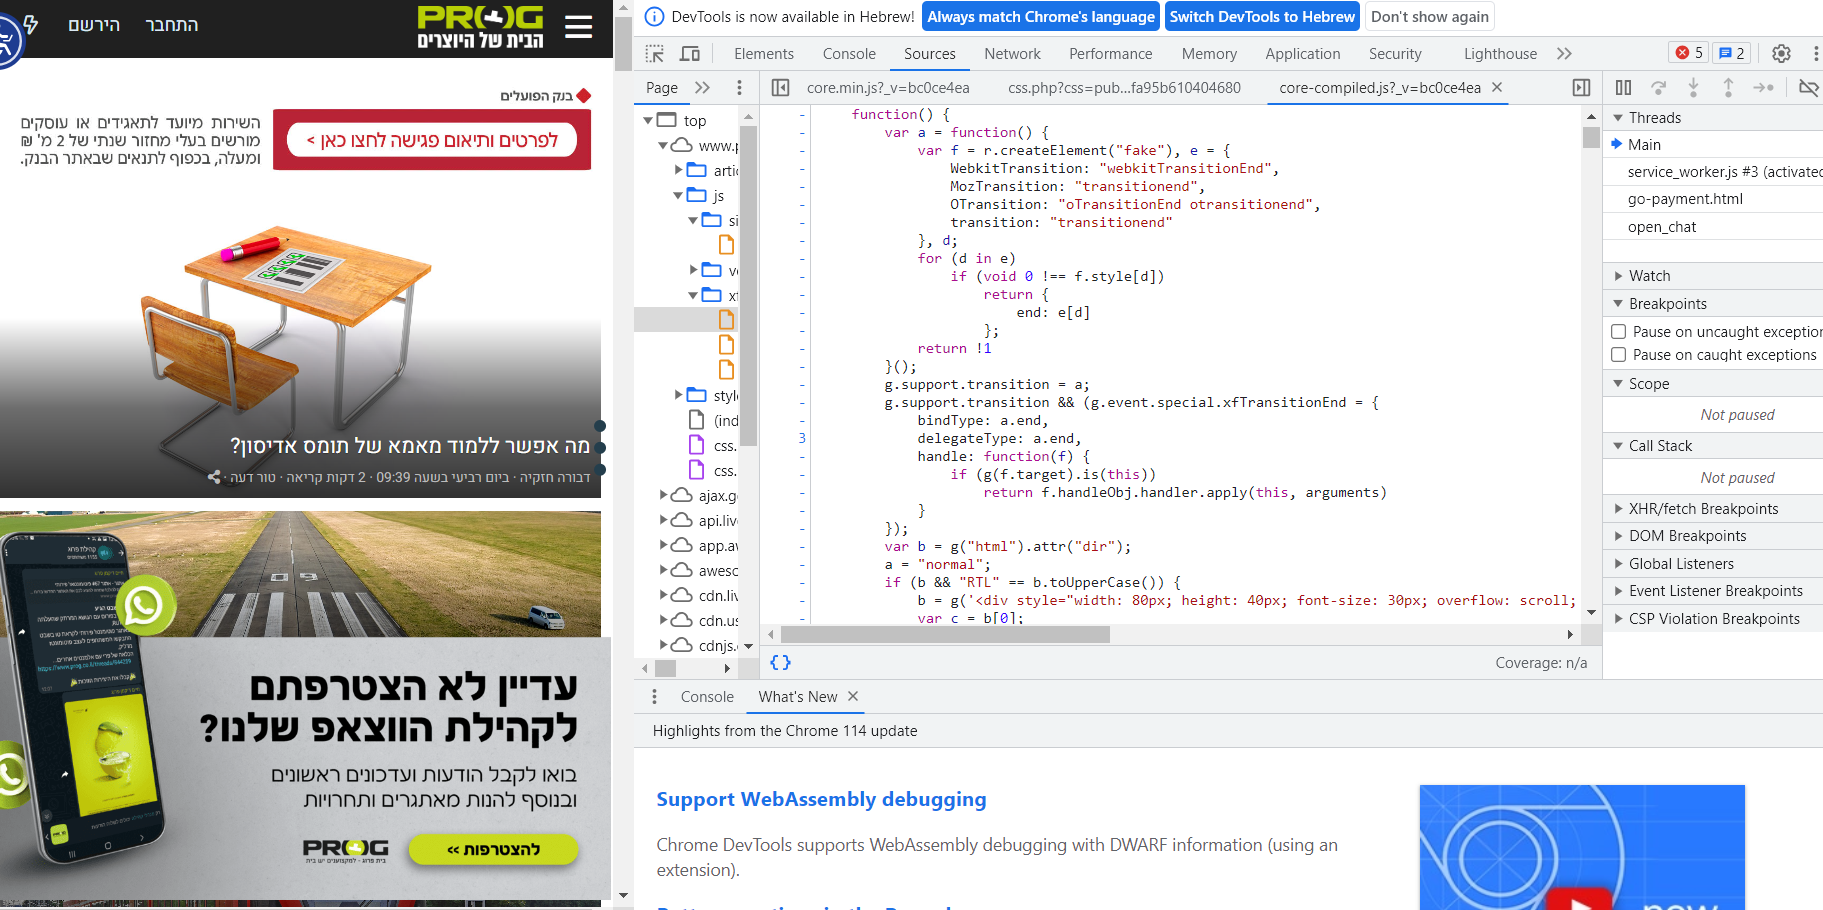The width and height of the screenshot is (1823, 910).
Task: Click the deactivate breakpoints icon
Action: pos(1807,88)
